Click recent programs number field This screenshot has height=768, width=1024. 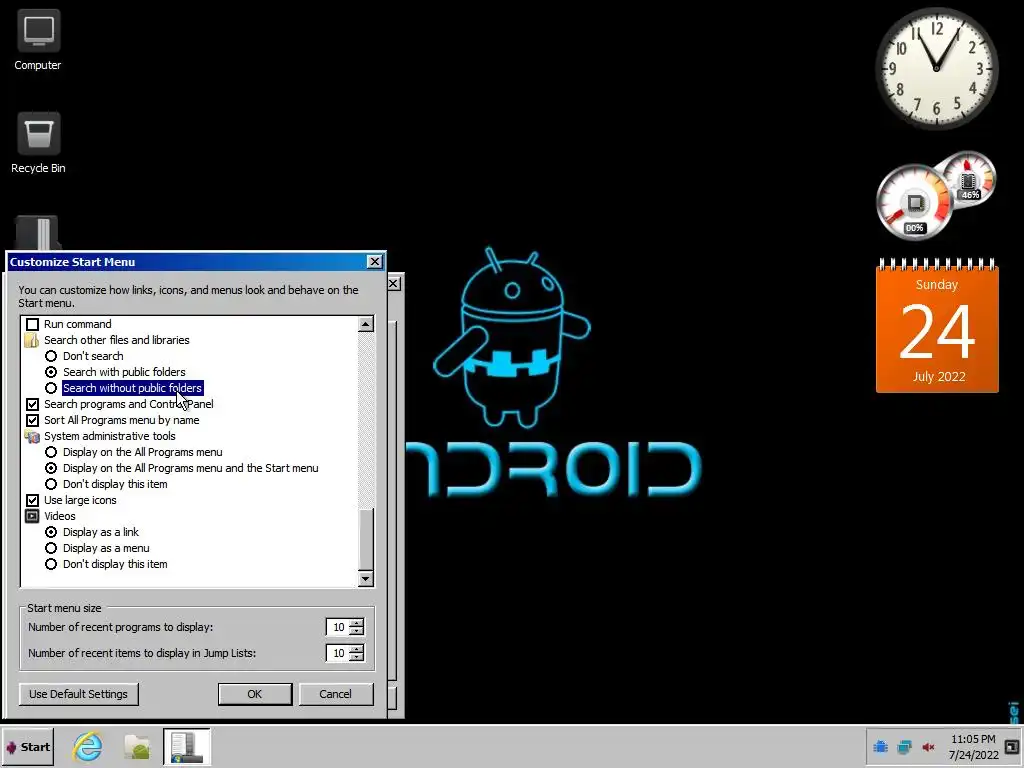pos(338,627)
